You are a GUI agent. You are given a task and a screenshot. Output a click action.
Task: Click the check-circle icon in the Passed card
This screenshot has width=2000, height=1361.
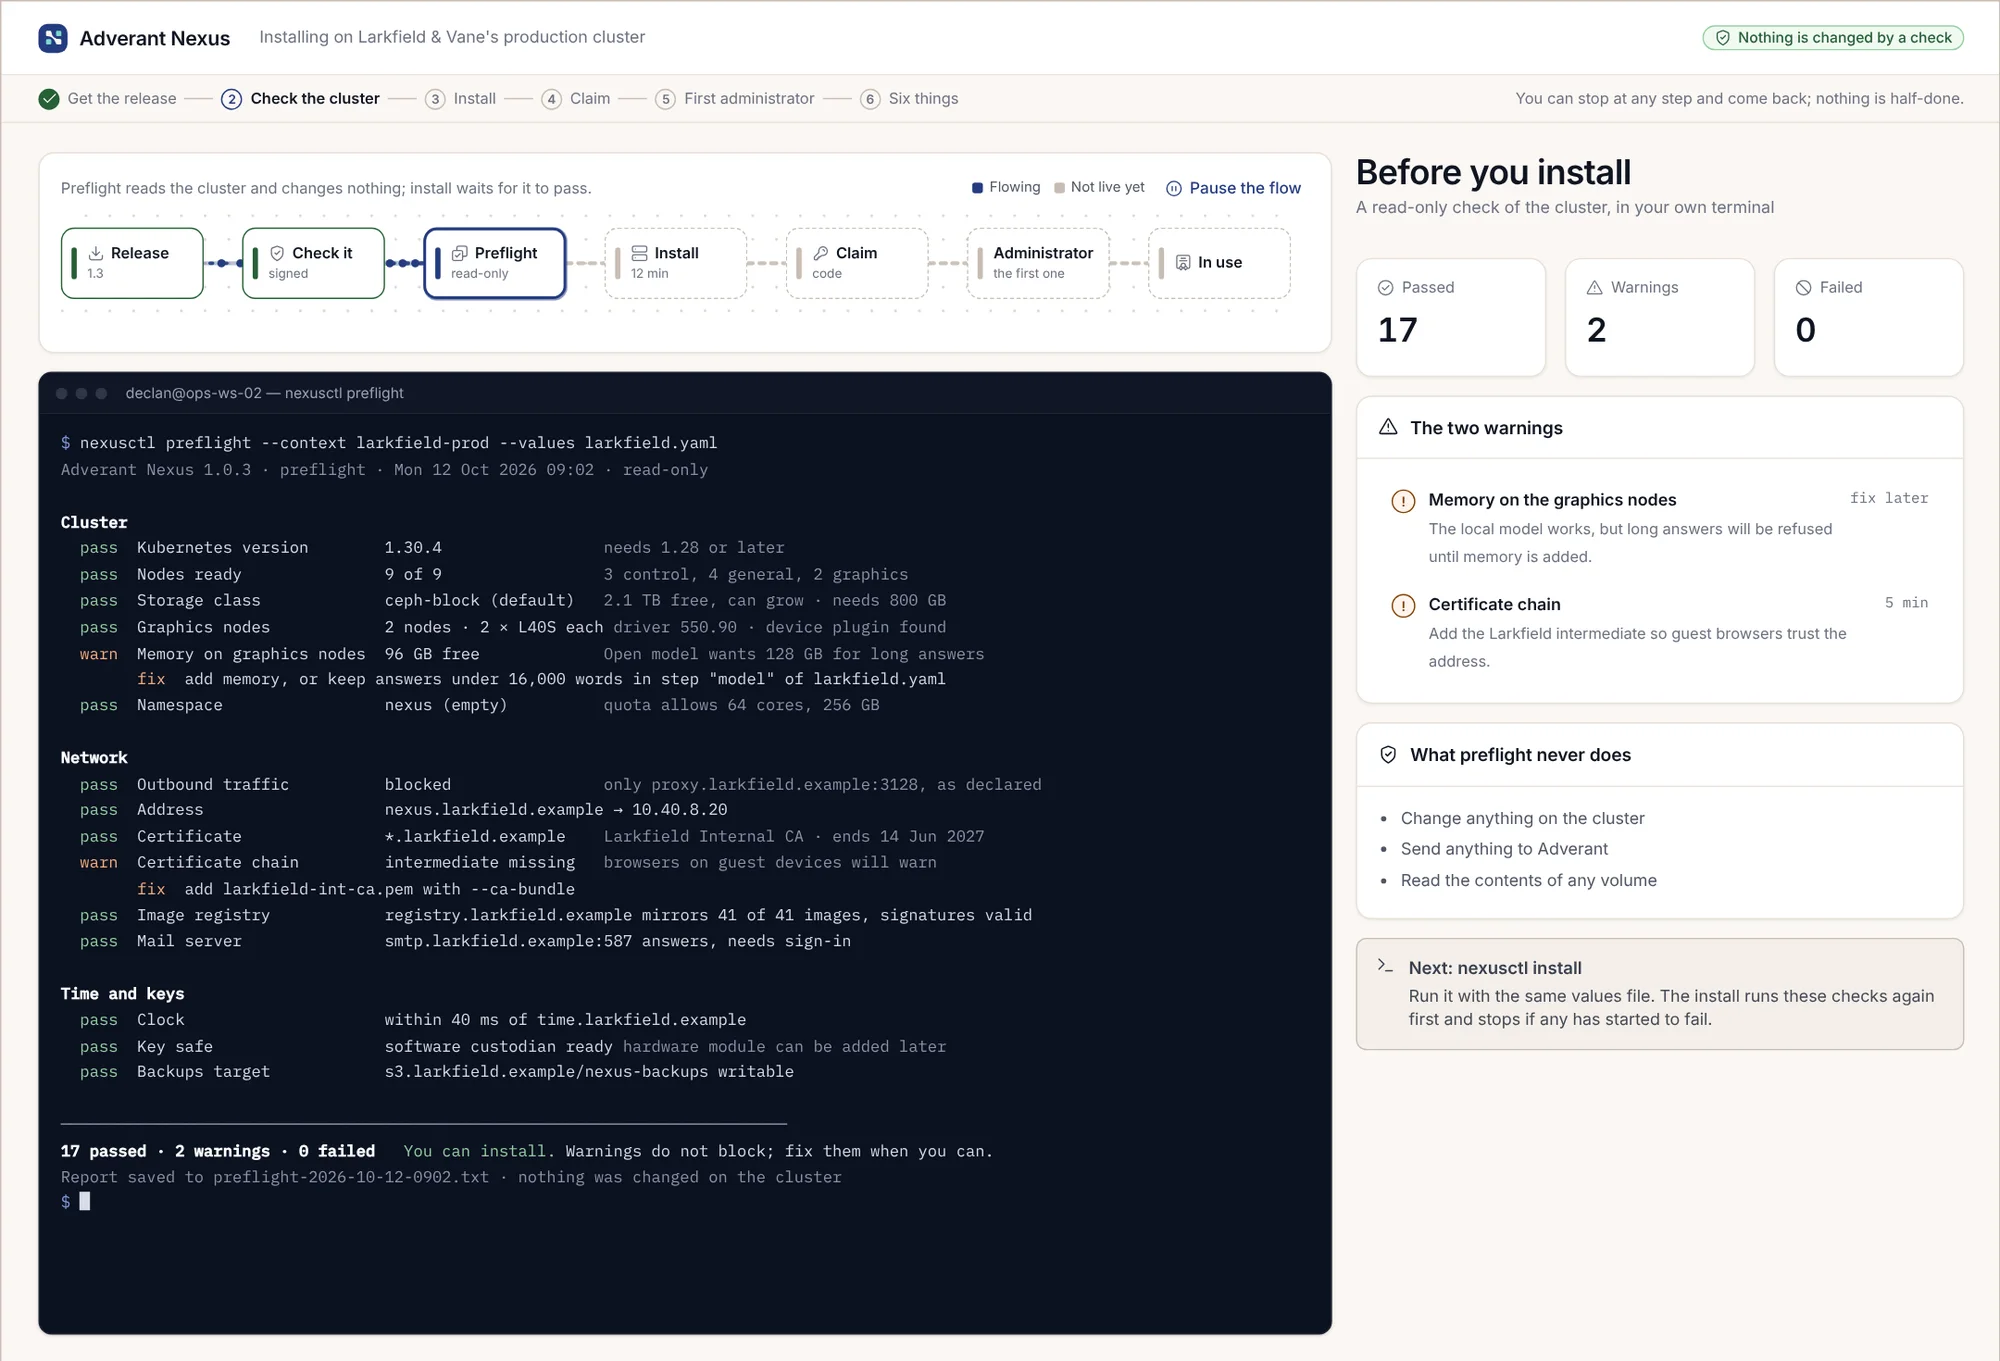[x=1386, y=288]
